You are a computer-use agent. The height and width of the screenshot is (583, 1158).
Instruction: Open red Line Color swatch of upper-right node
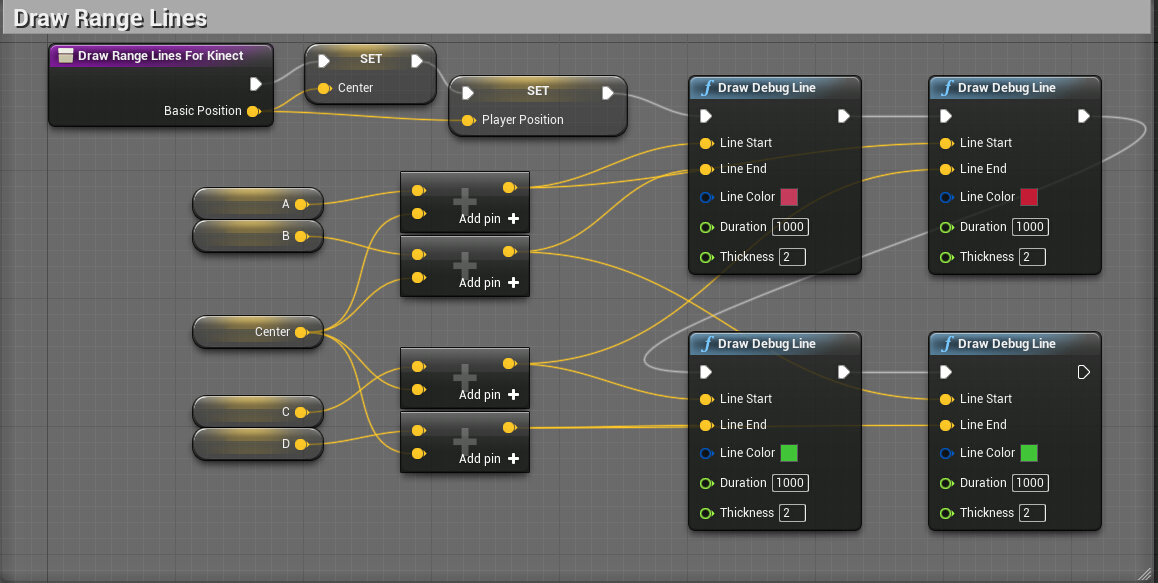(1029, 197)
